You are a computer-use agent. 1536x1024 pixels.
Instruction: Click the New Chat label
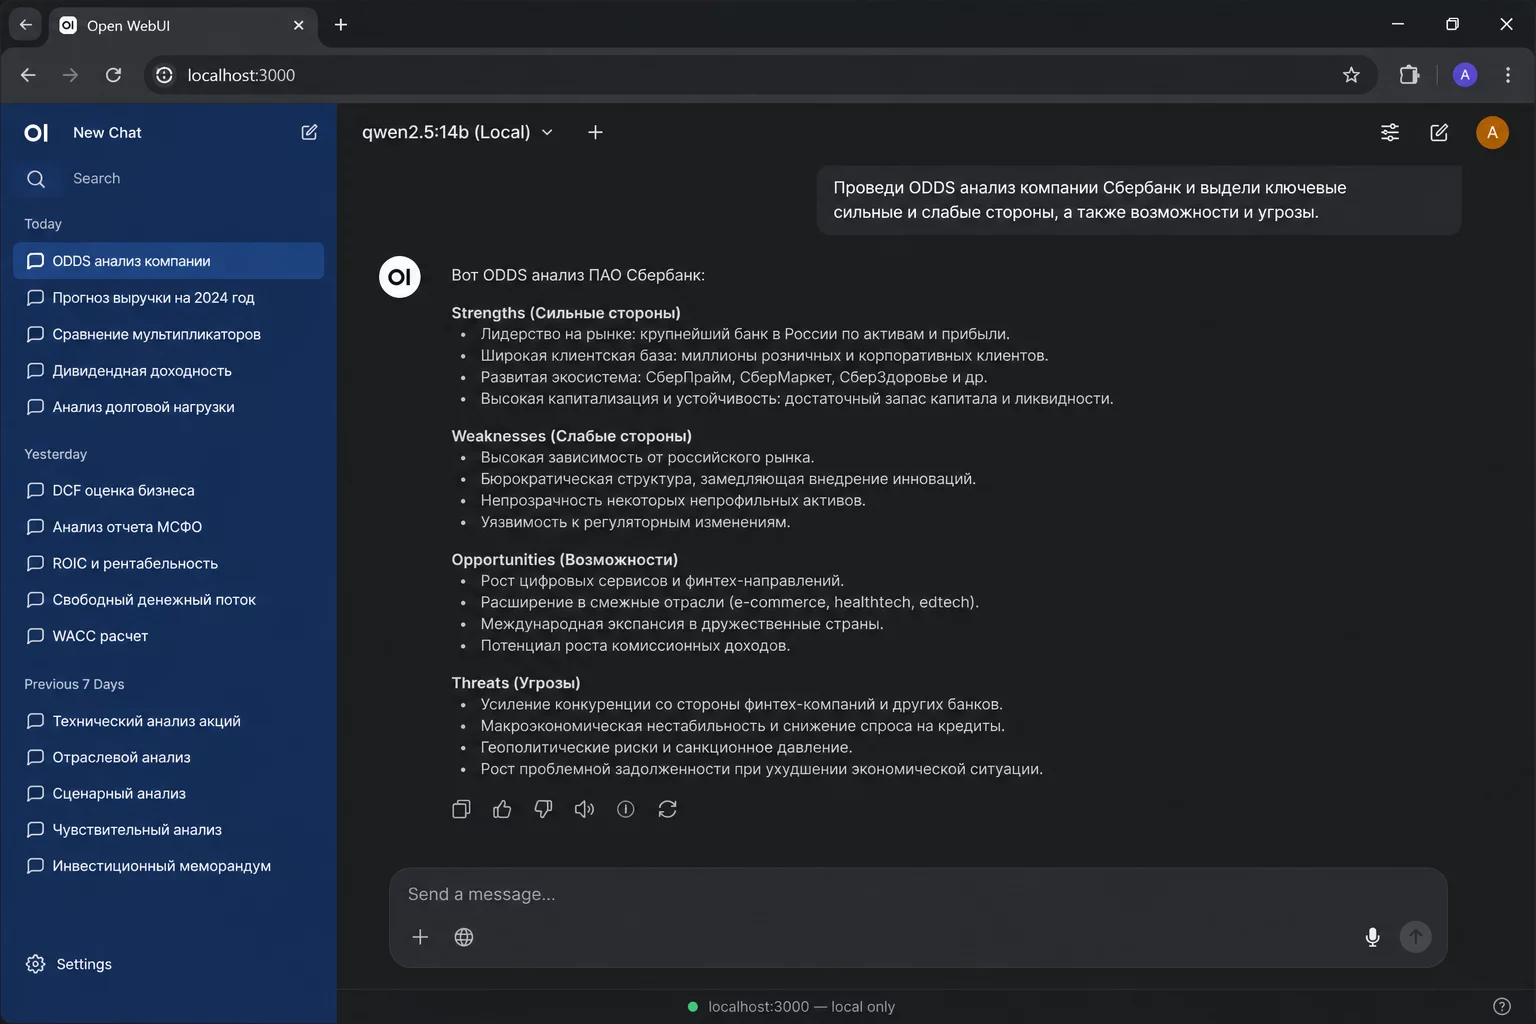[x=107, y=132]
